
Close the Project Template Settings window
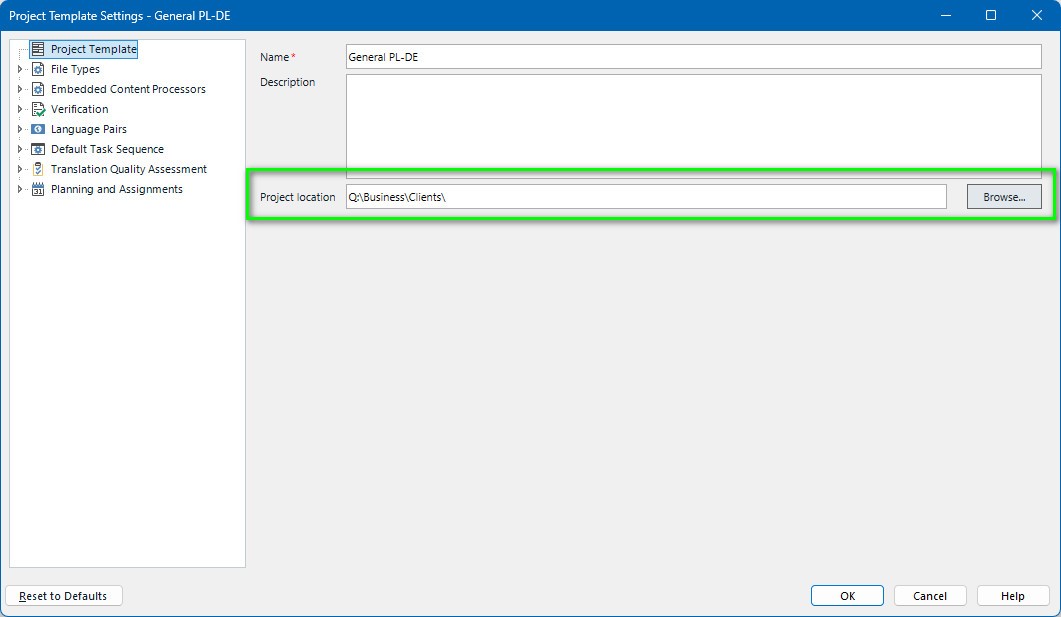(1036, 15)
